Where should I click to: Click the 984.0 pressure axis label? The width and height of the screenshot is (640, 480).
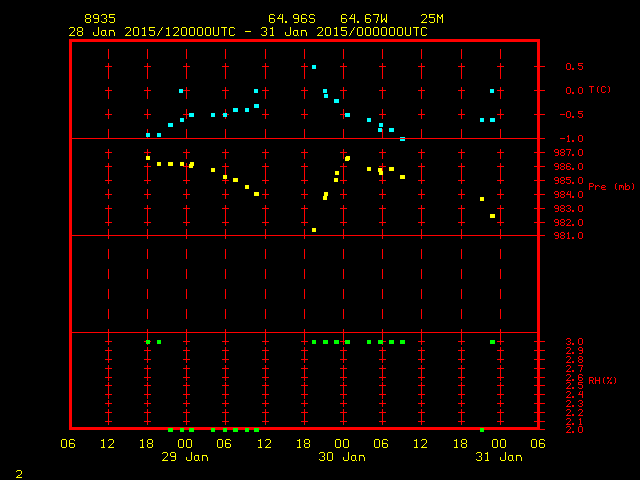[x=569, y=195]
